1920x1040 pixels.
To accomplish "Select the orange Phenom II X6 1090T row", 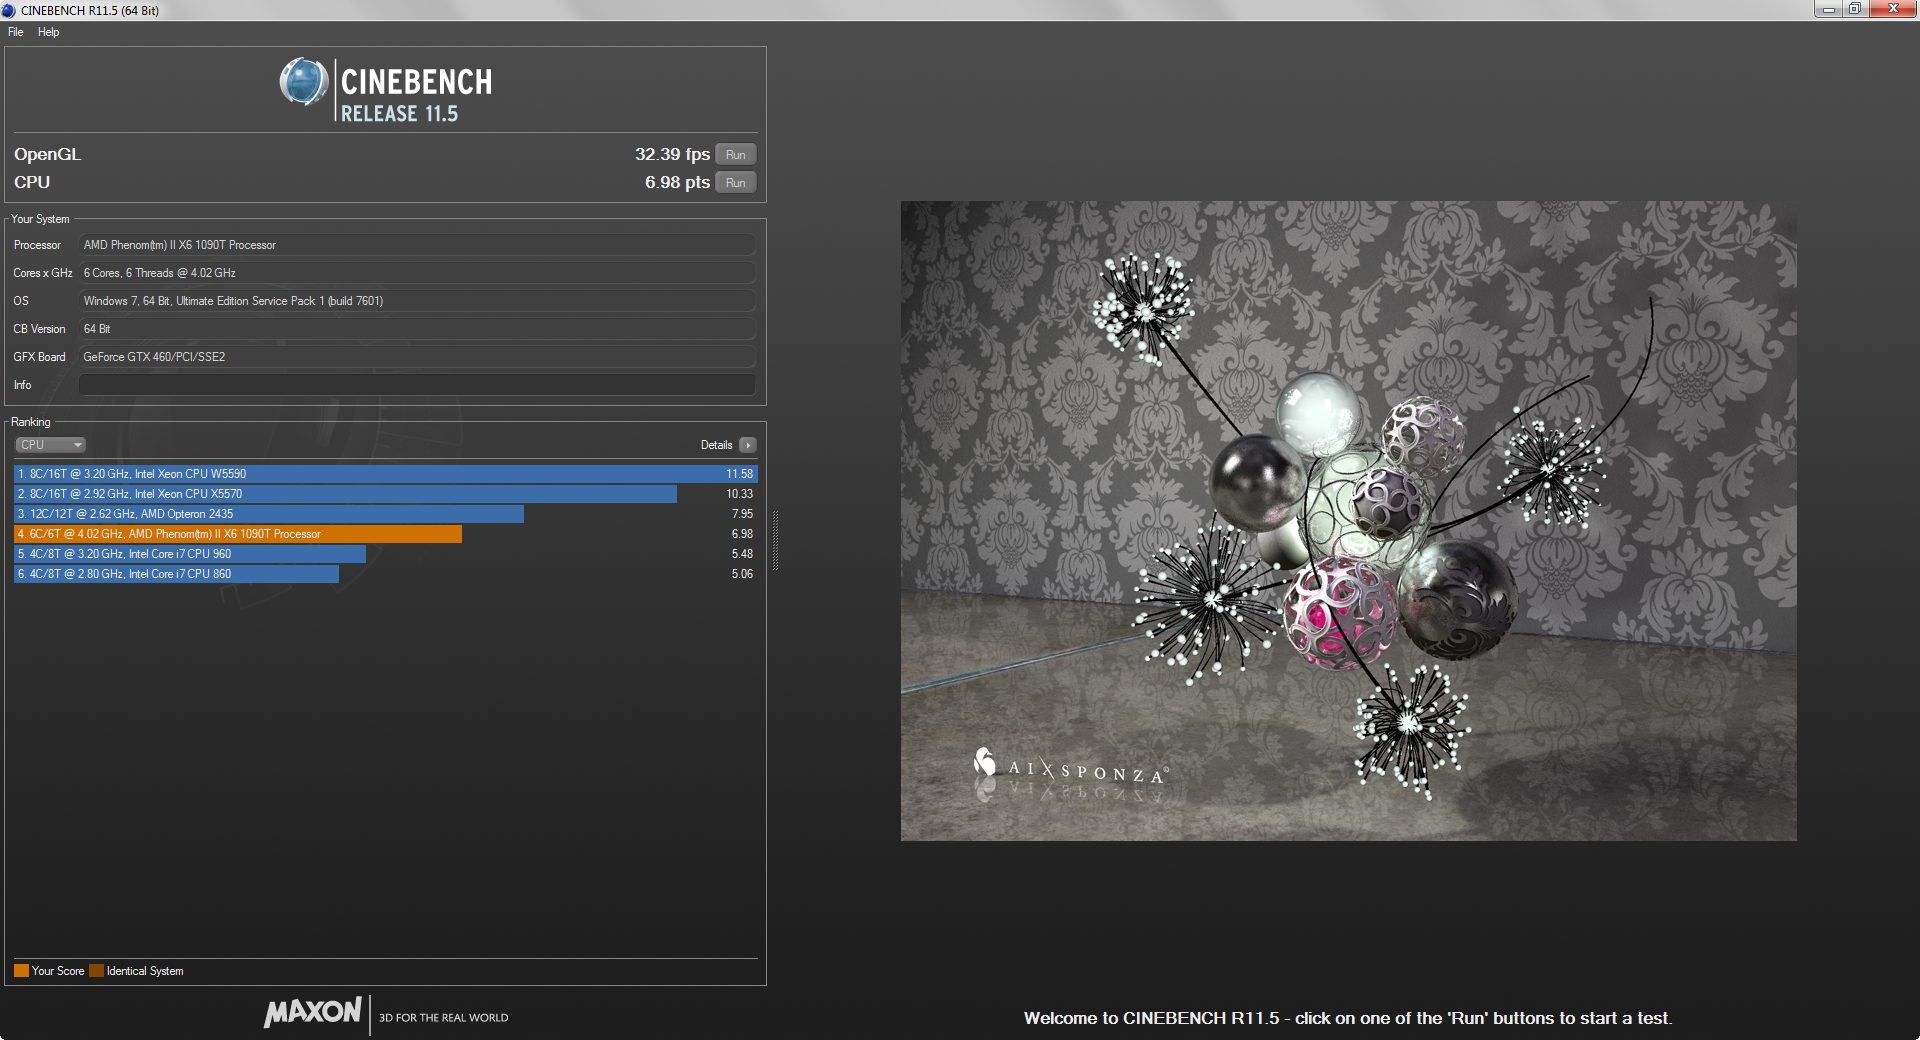I will click(x=238, y=534).
